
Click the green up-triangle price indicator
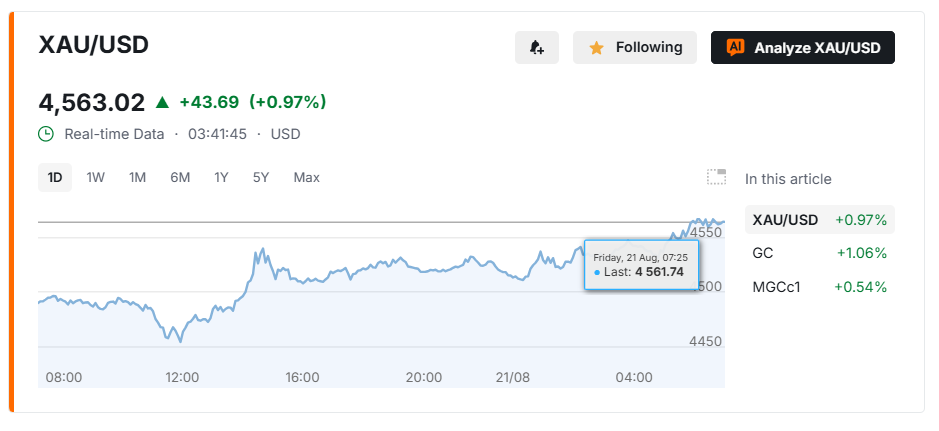[162, 102]
